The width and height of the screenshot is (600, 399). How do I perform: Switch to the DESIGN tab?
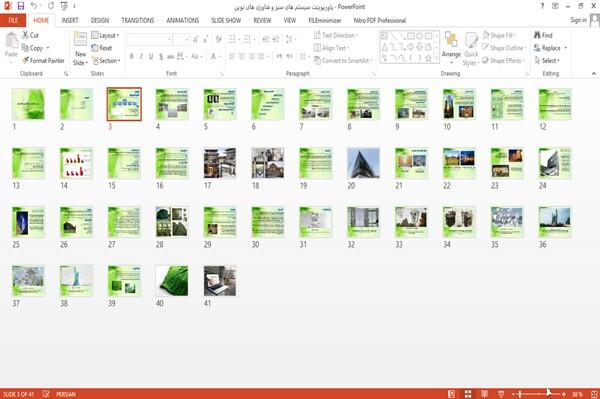click(x=100, y=20)
